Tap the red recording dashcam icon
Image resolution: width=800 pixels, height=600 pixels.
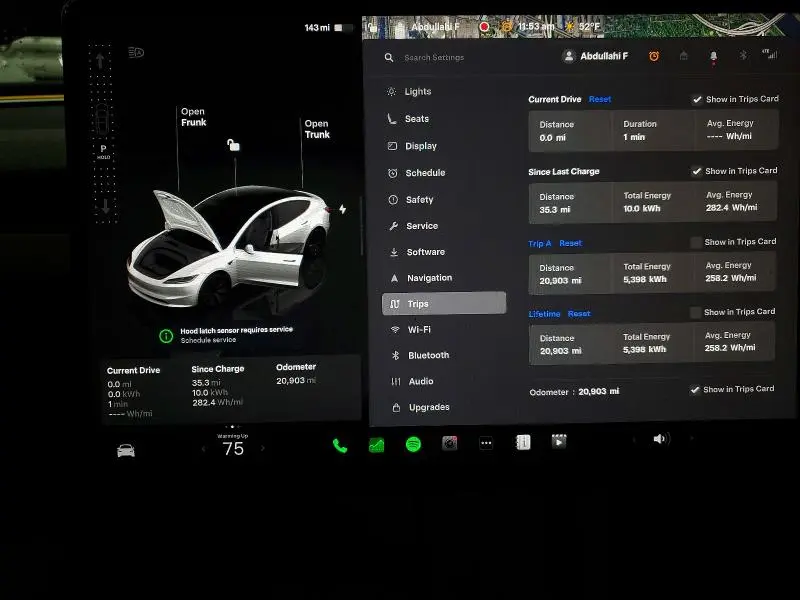[x=484, y=27]
